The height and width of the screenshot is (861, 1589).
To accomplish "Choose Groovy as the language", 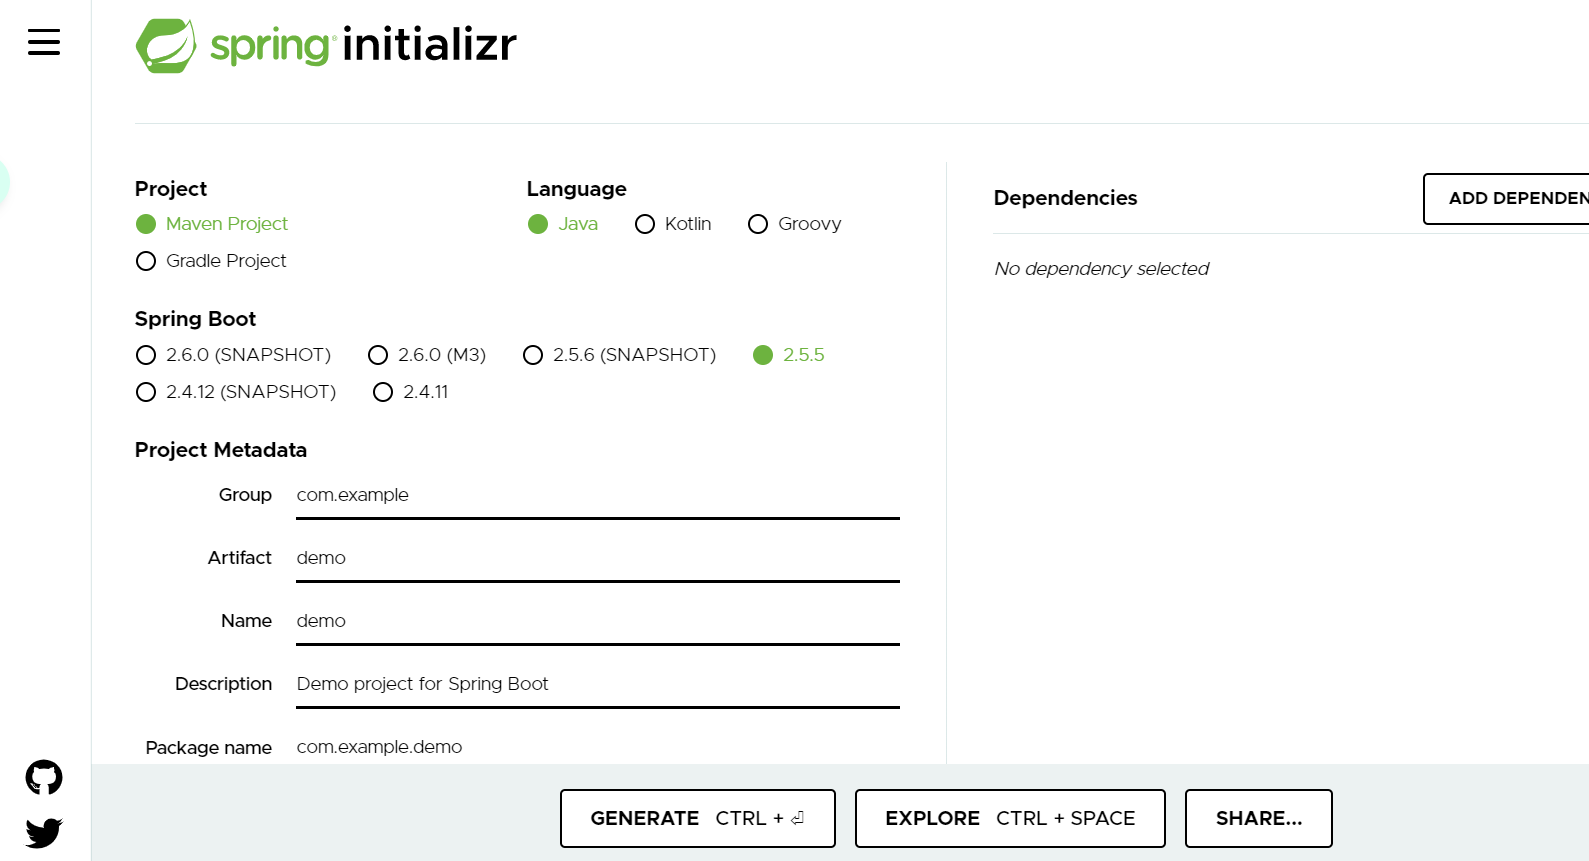I will tap(758, 224).
